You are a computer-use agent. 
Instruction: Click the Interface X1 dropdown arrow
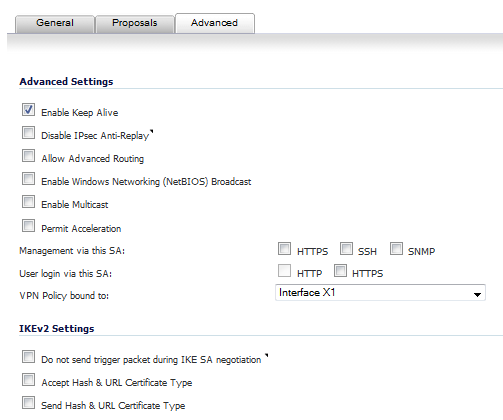[477, 294]
